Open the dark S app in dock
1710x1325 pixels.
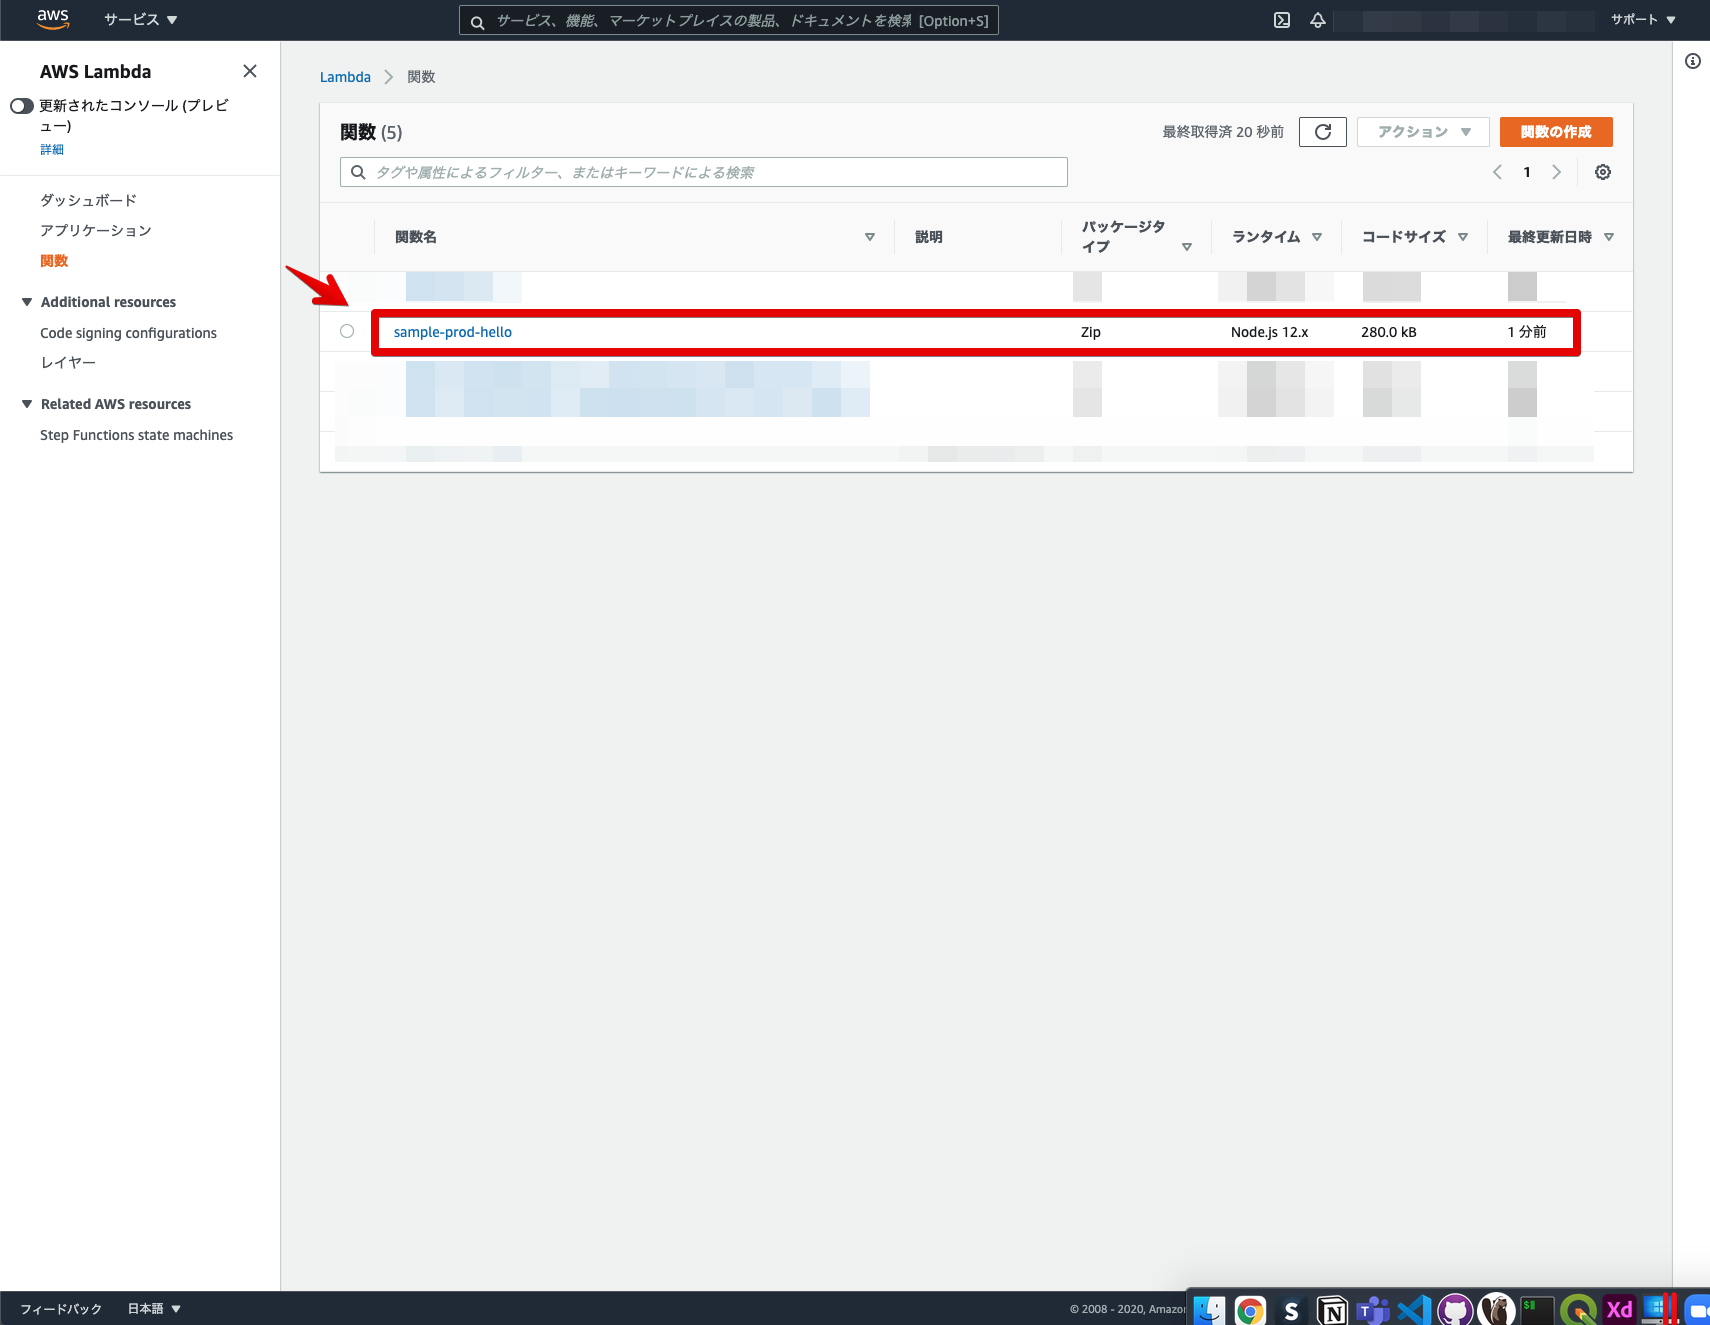coord(1291,1310)
